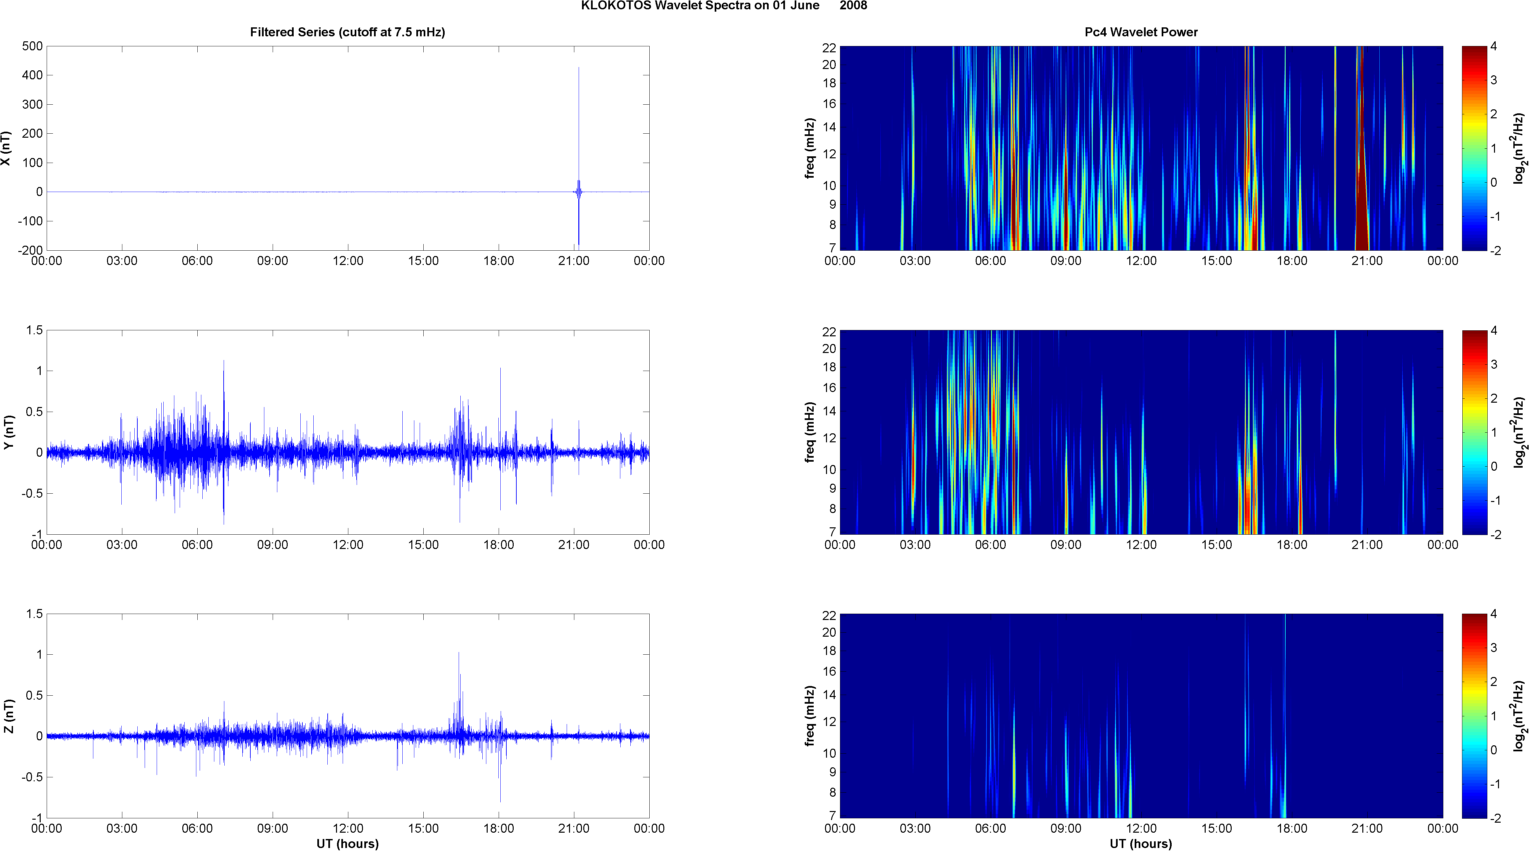Pick the middle wavelet panel's colorbar
Screen dimensions: 1529x851
(1474, 432)
